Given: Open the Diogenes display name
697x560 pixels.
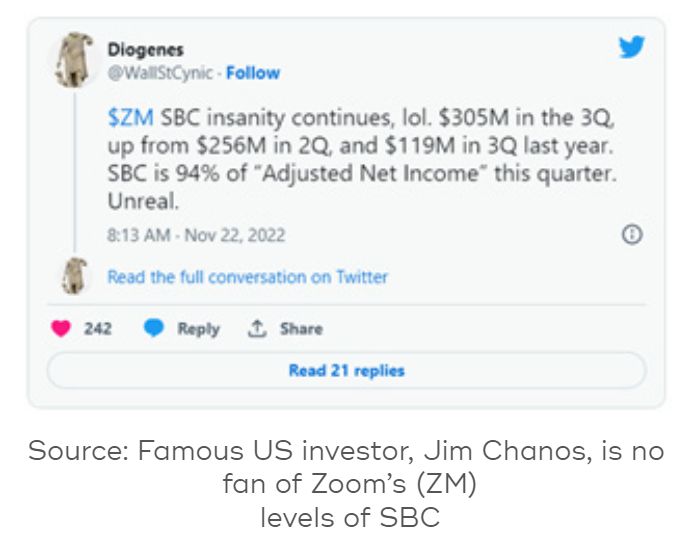Looking at the screenshot, I should pos(145,50).
